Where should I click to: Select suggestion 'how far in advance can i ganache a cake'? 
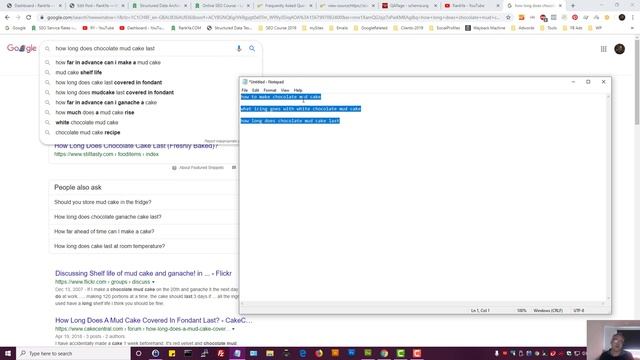[x=106, y=102]
